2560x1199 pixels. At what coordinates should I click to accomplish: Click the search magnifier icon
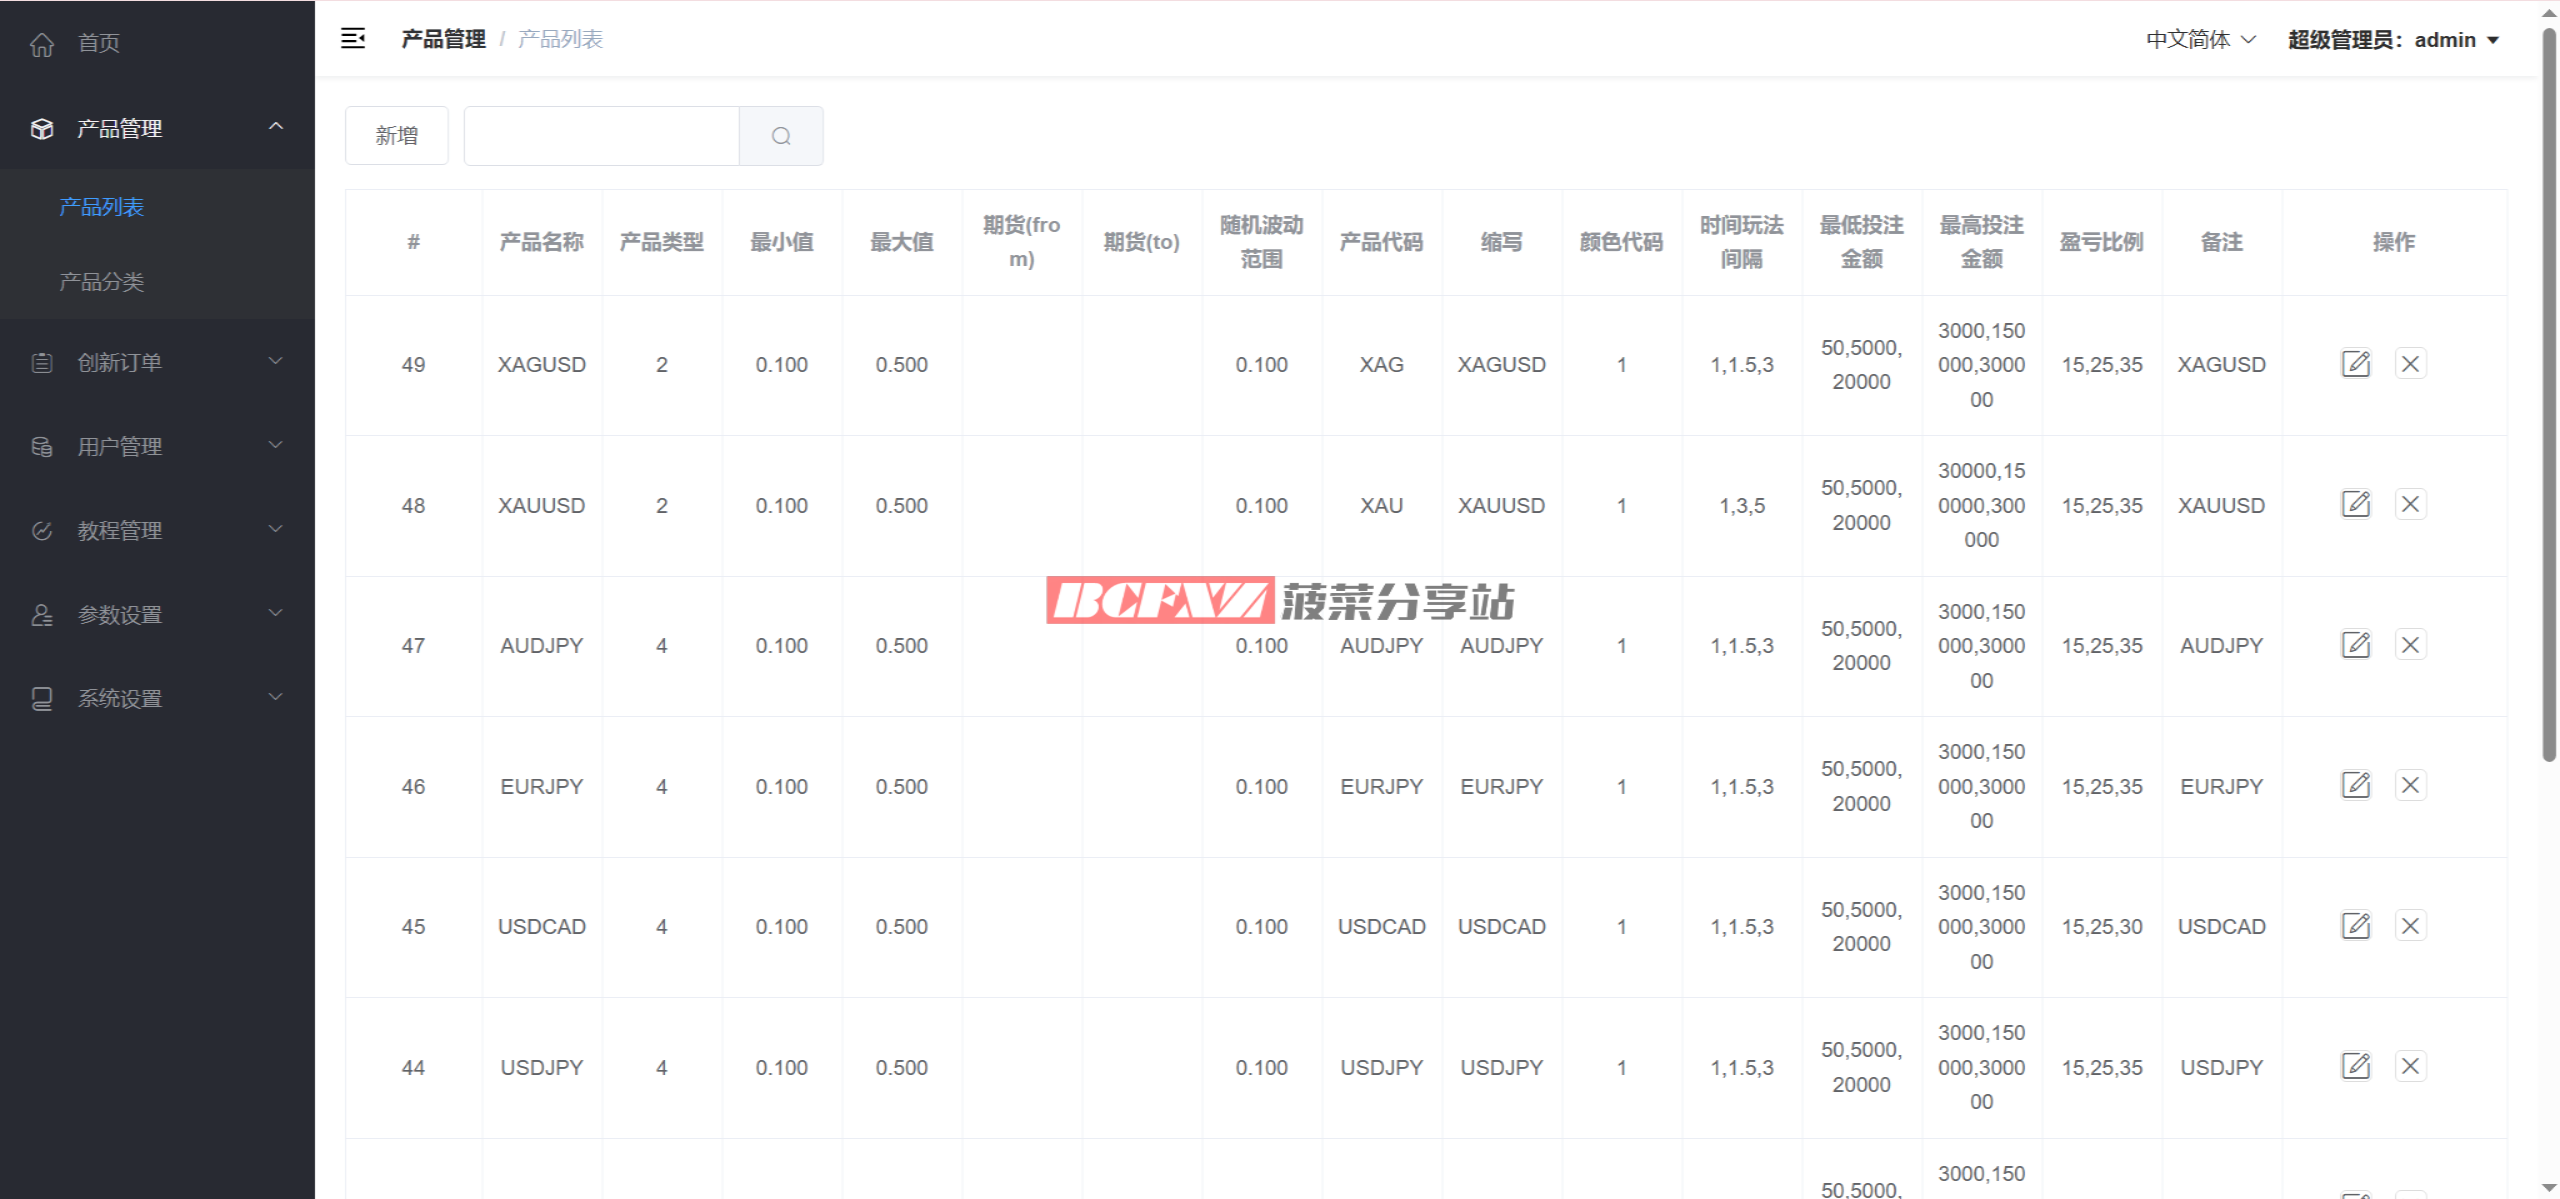point(781,136)
